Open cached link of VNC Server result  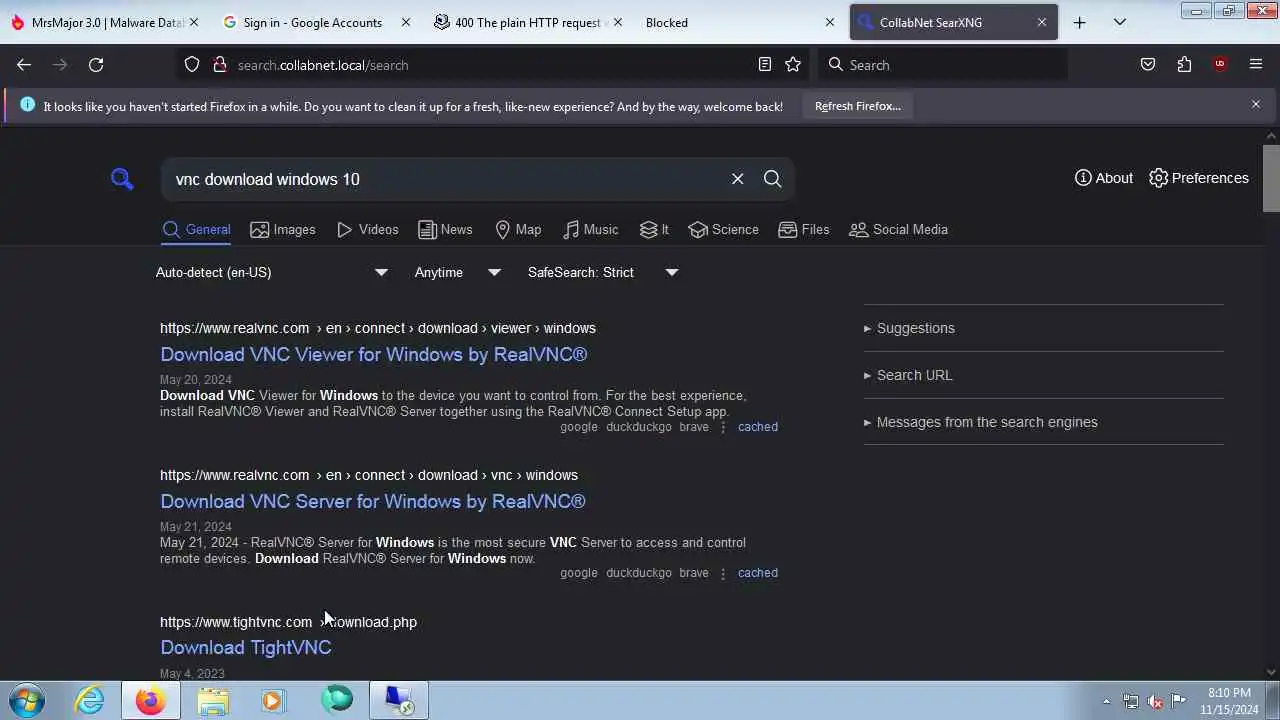pos(758,573)
